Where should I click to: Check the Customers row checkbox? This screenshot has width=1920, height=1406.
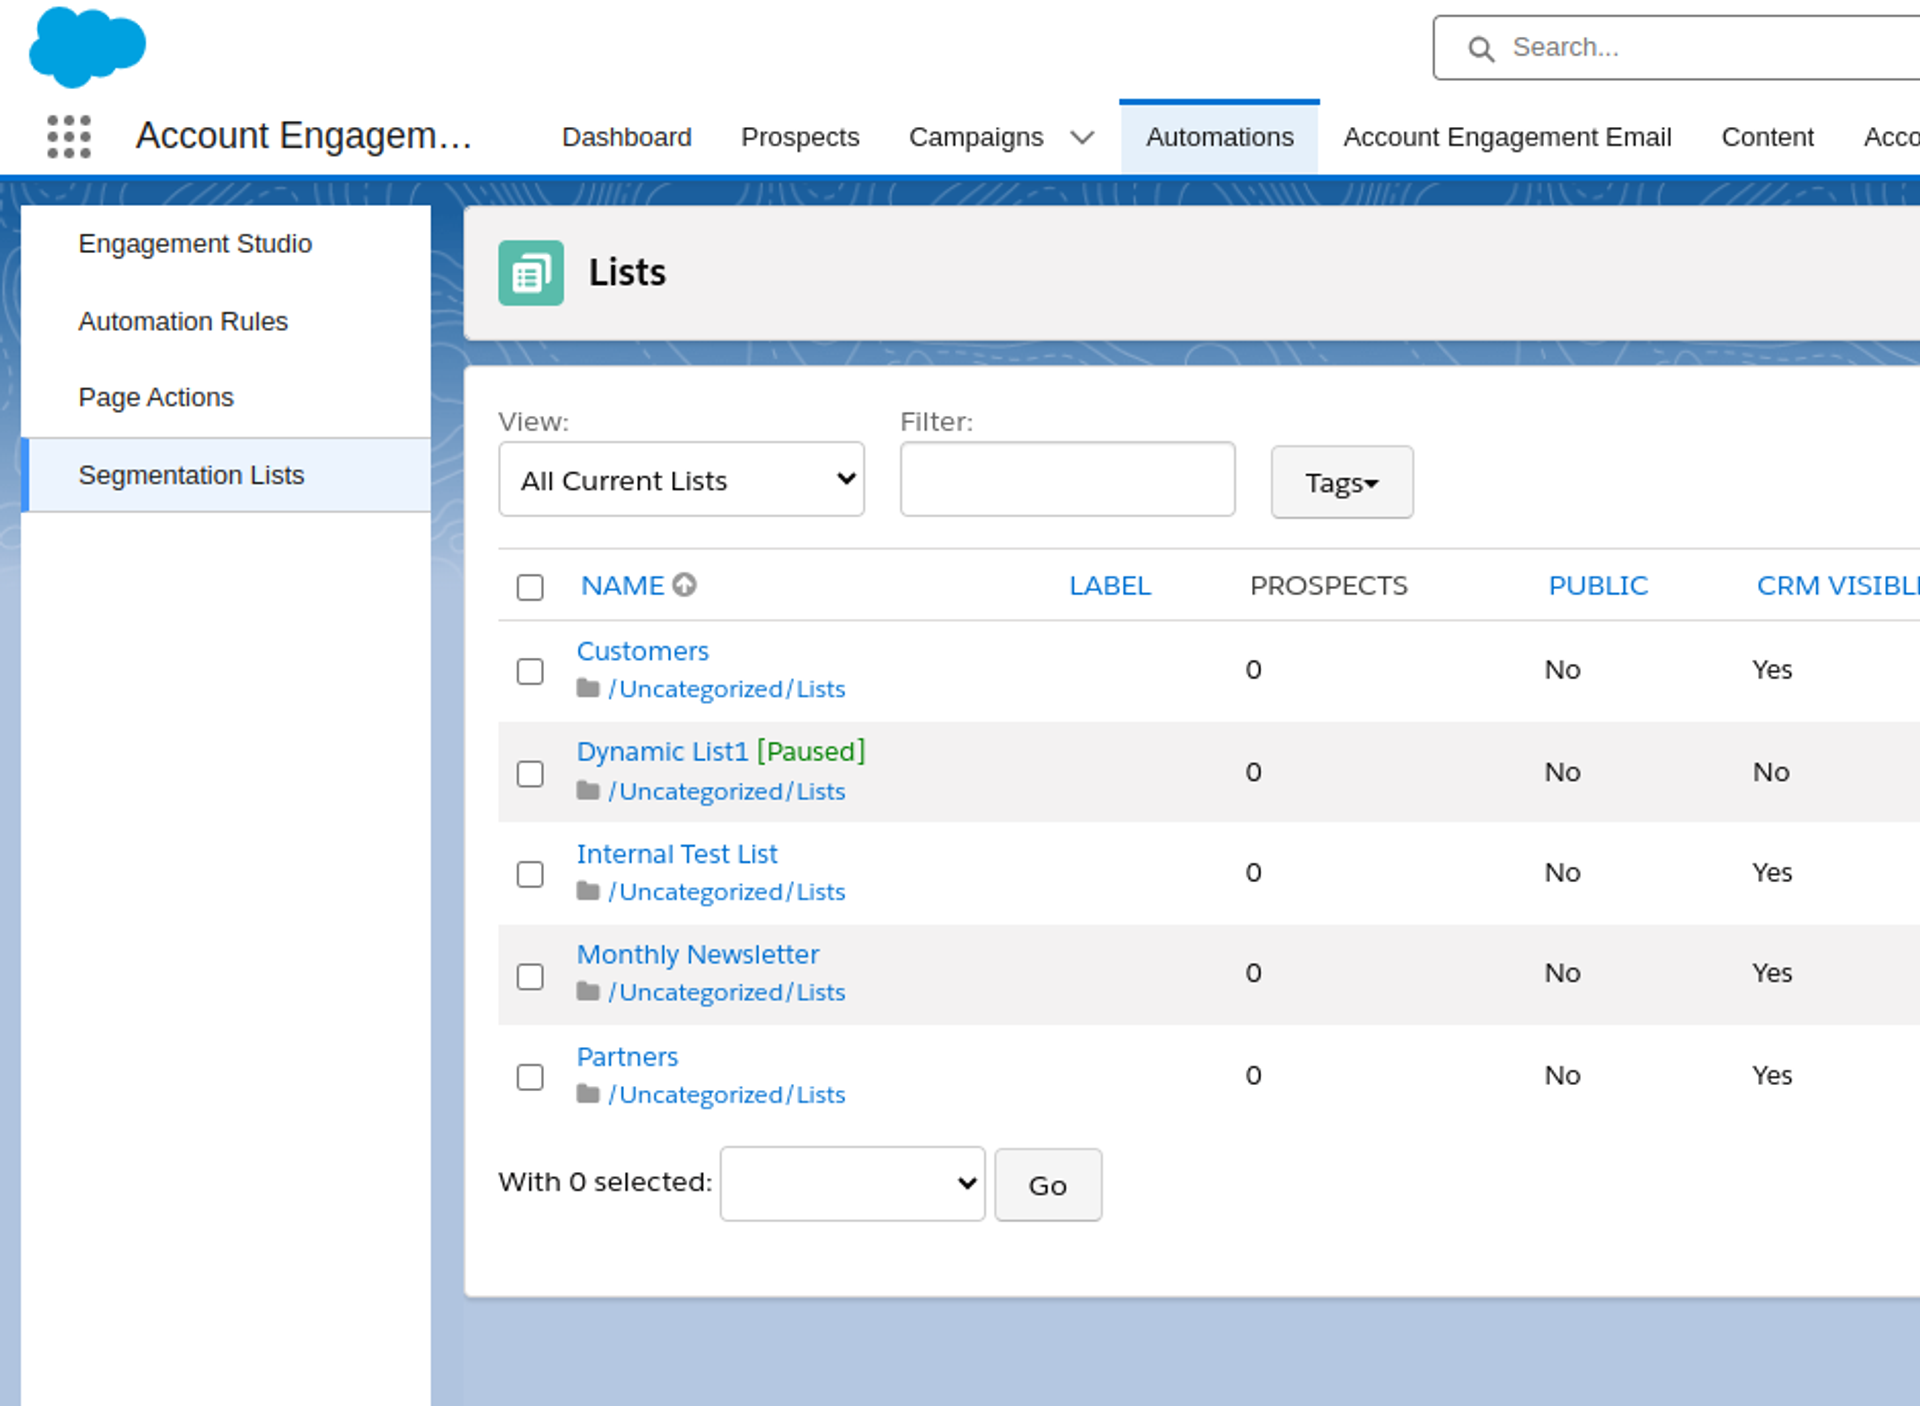[530, 671]
